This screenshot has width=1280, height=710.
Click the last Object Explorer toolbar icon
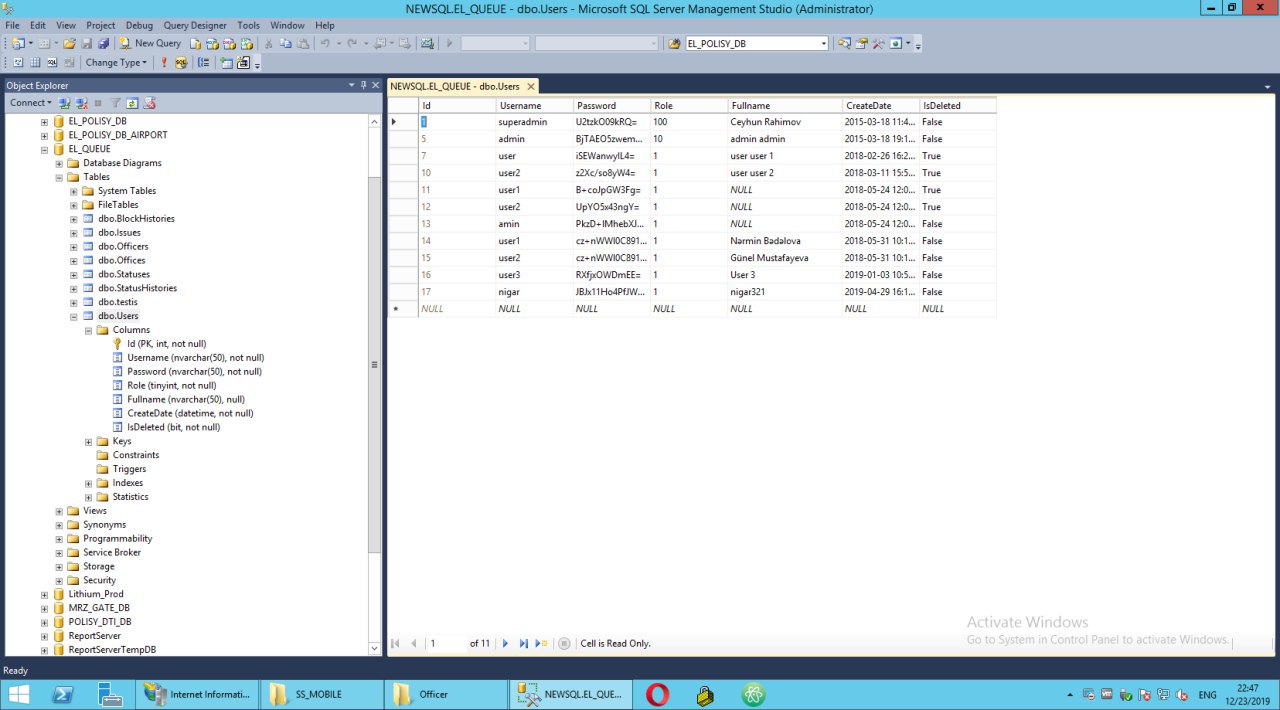click(149, 103)
